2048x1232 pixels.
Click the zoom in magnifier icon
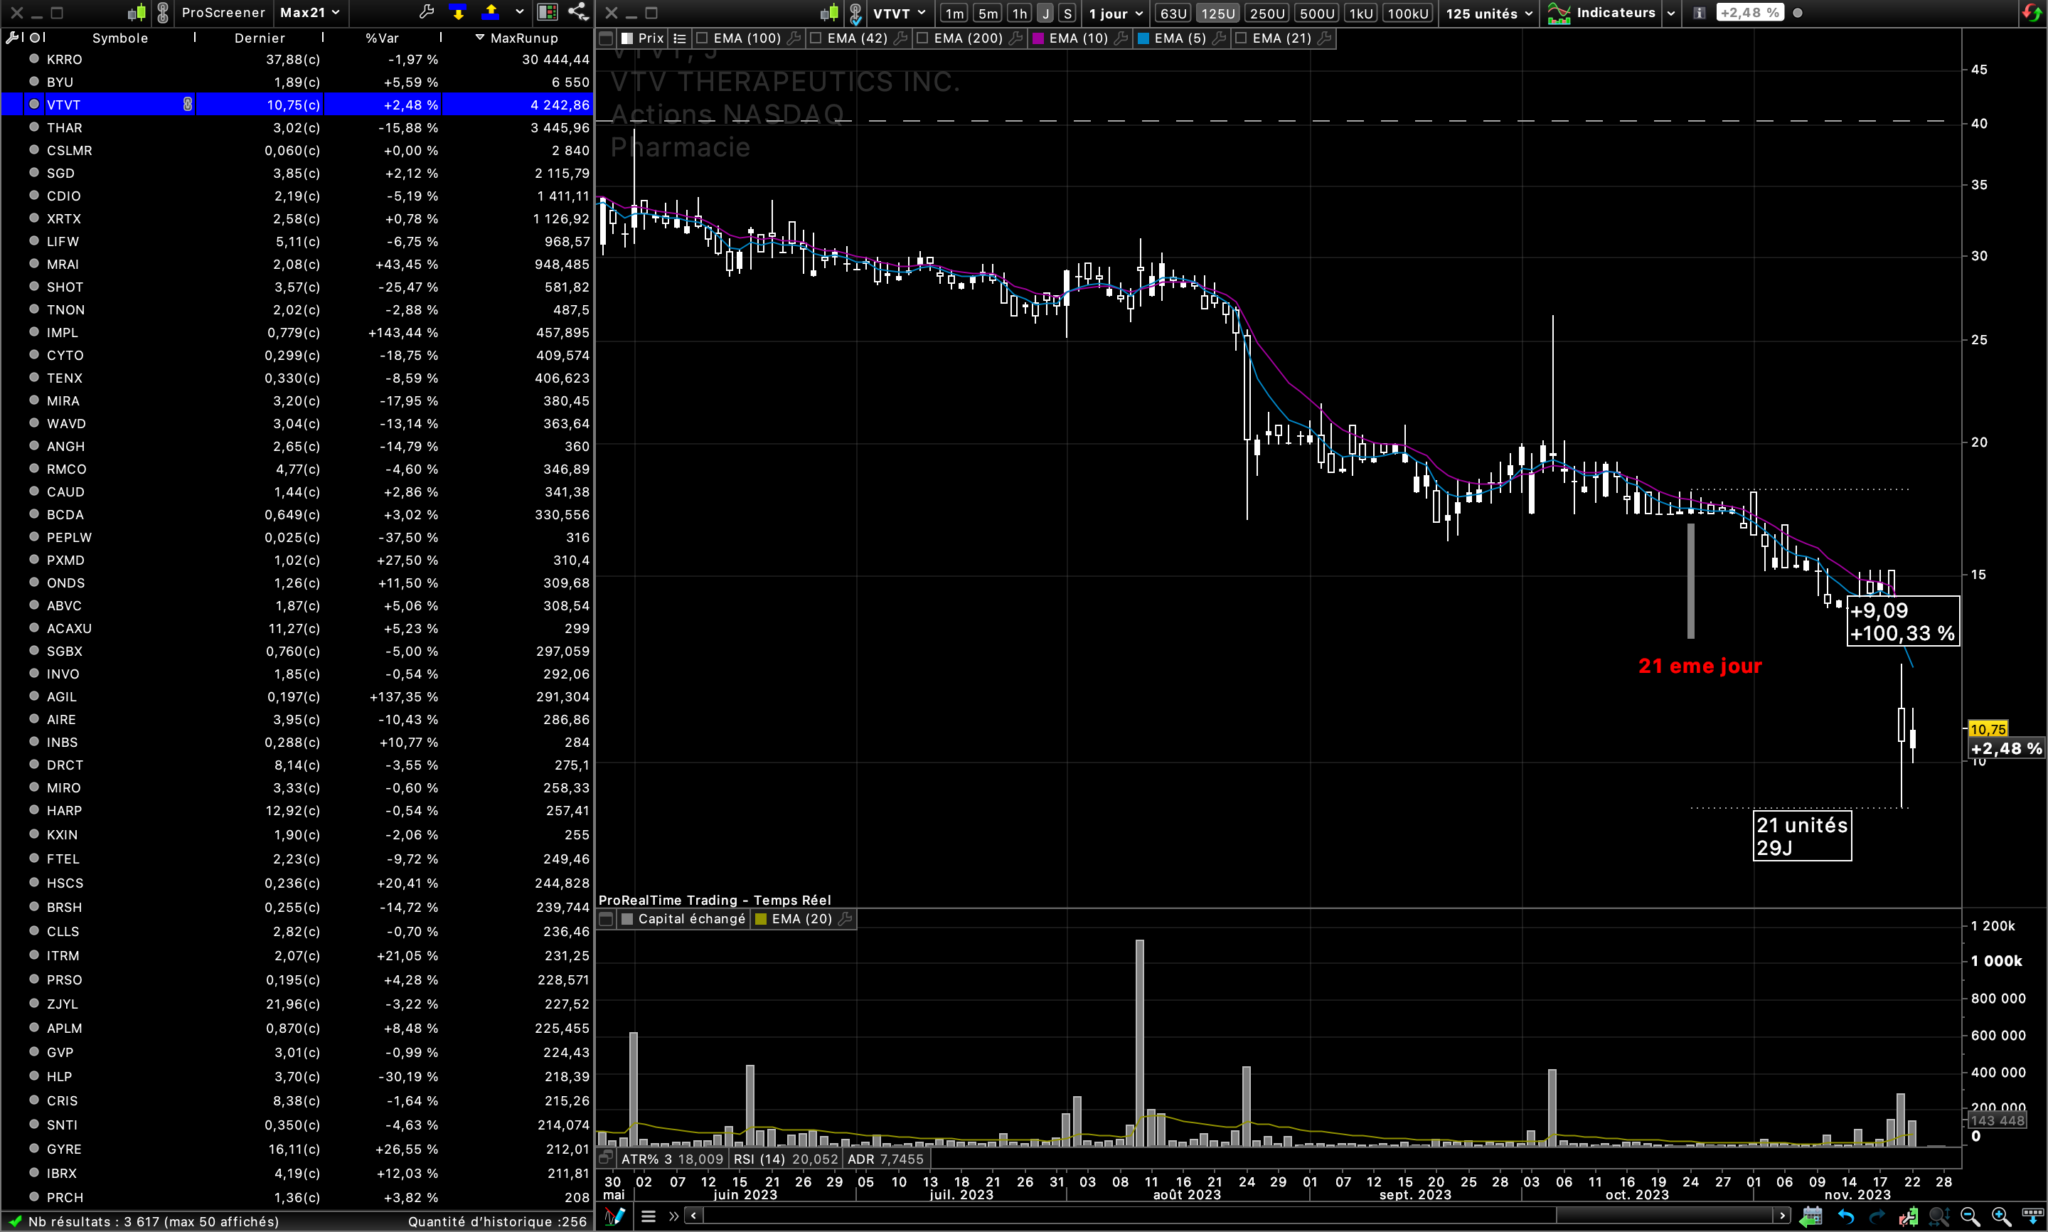[2001, 1216]
